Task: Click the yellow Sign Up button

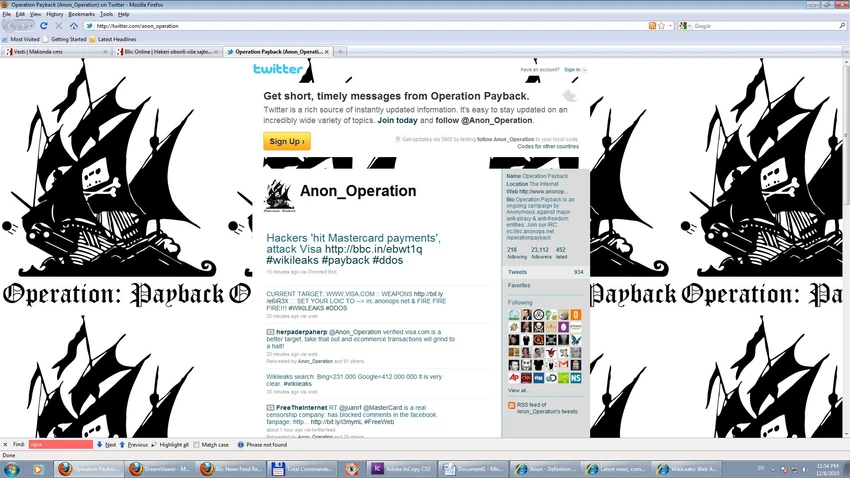Action: coord(287,141)
